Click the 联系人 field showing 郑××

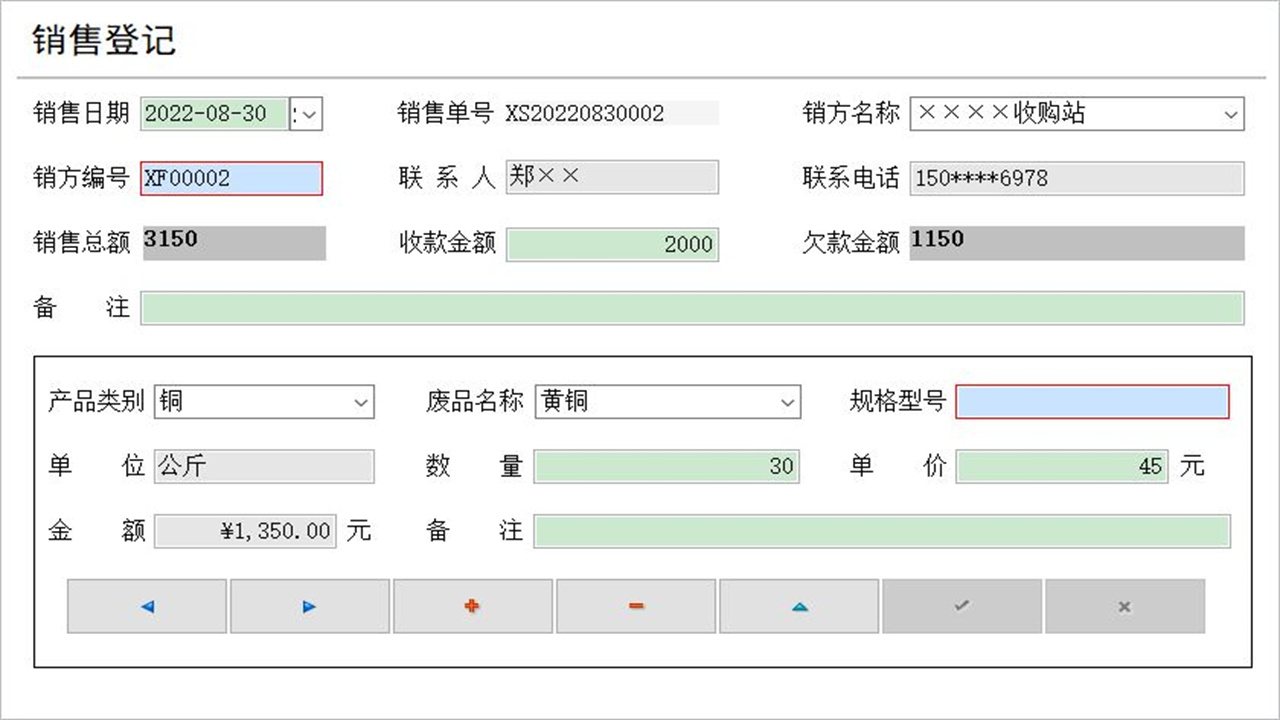612,177
